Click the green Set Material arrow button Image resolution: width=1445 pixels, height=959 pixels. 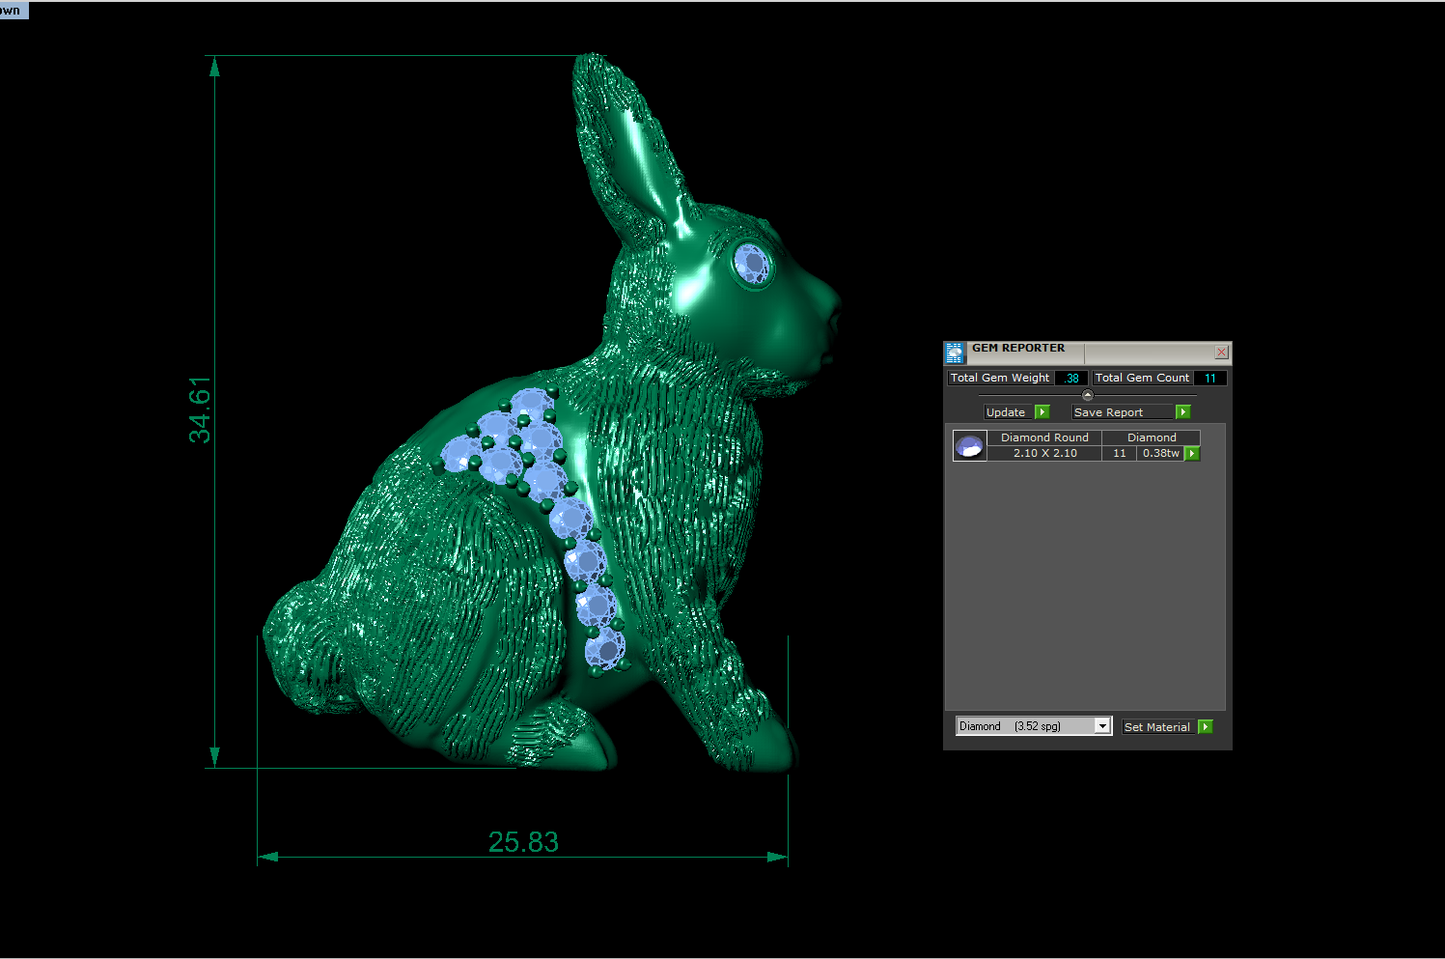(x=1206, y=727)
